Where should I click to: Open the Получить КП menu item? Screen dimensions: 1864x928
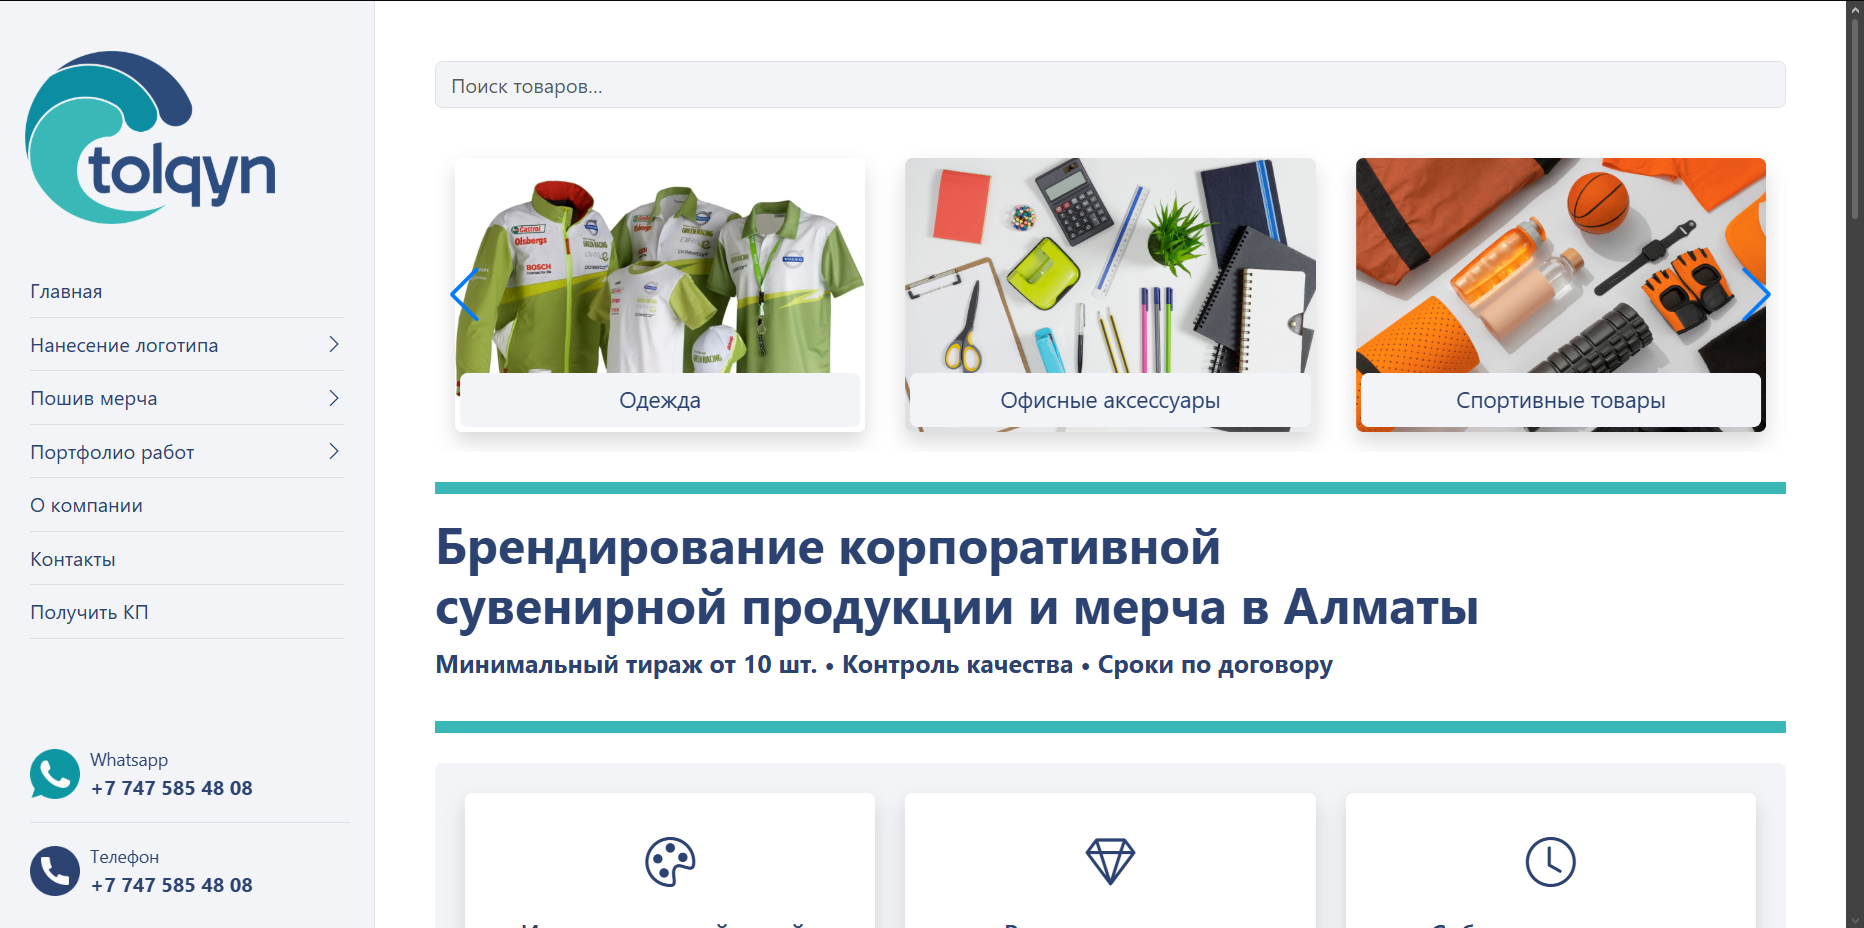point(89,612)
